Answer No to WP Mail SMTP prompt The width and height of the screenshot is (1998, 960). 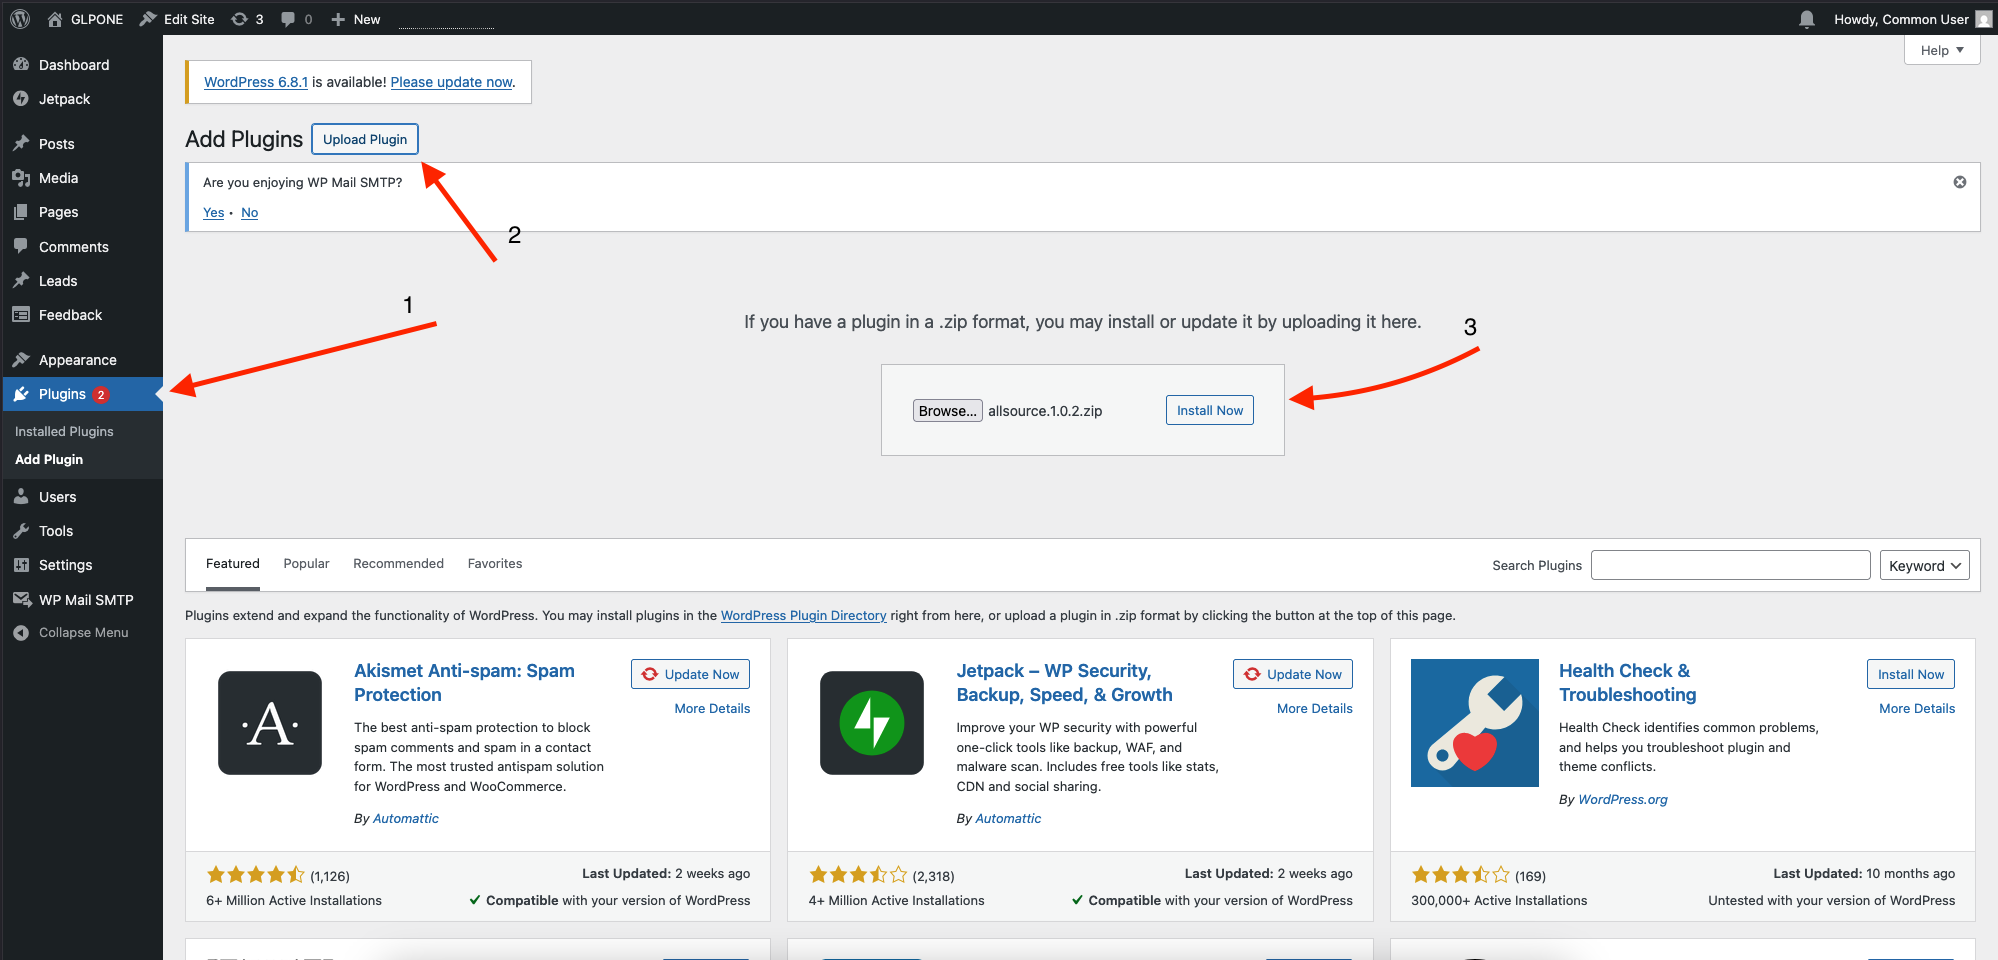pos(249,213)
